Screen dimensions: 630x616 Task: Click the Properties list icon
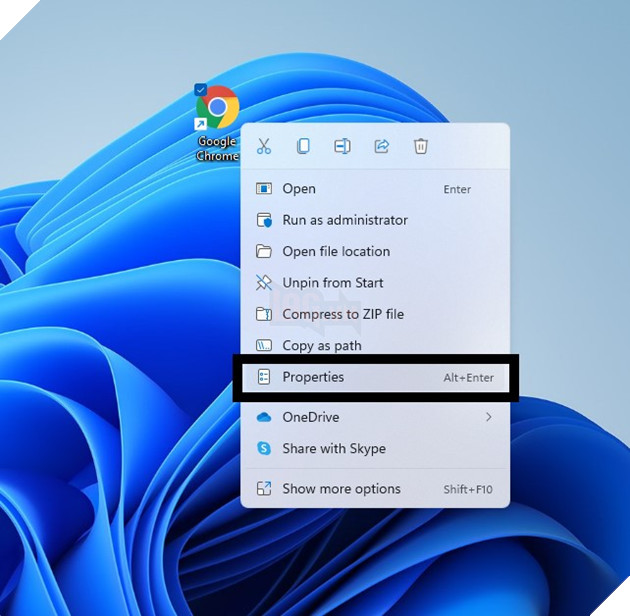click(x=264, y=377)
